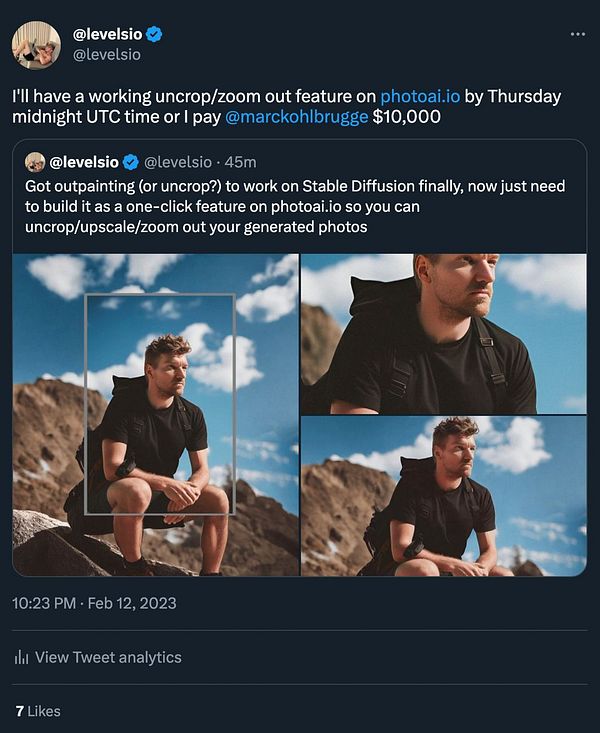Click the bar chart analytics icon
Image resolution: width=600 pixels, height=733 pixels.
coord(20,657)
